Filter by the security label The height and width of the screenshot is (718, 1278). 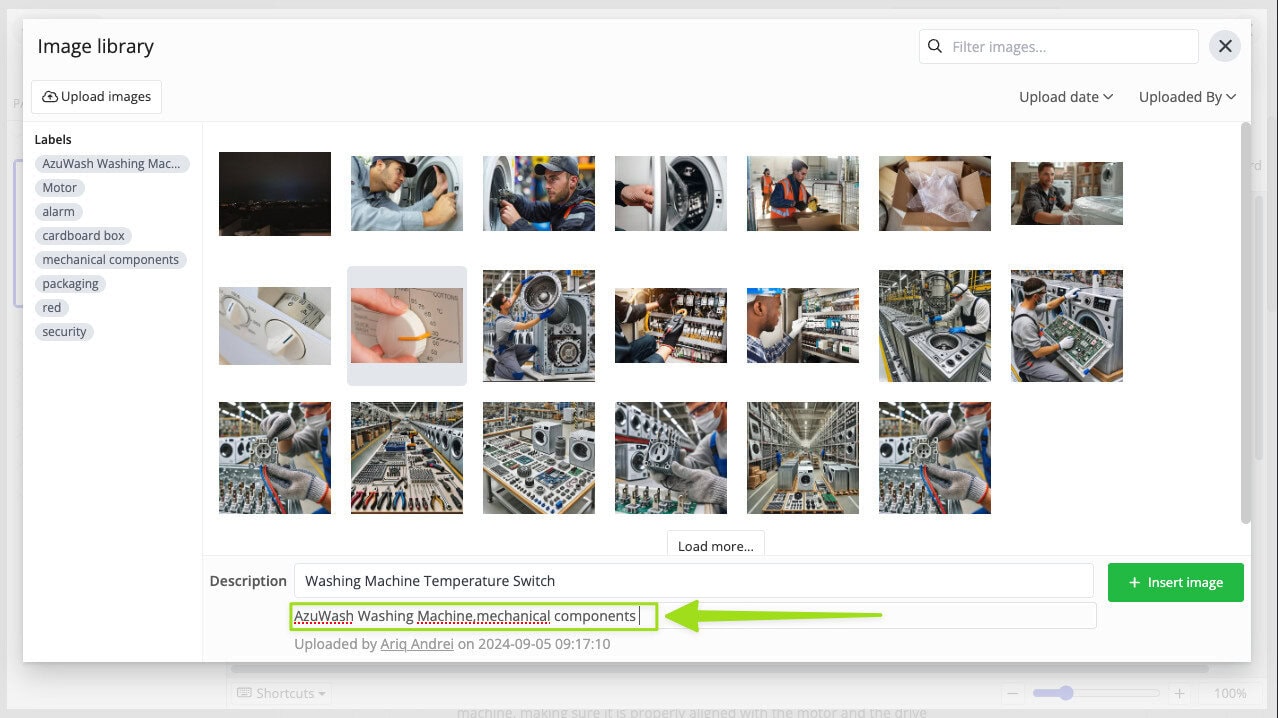65,332
